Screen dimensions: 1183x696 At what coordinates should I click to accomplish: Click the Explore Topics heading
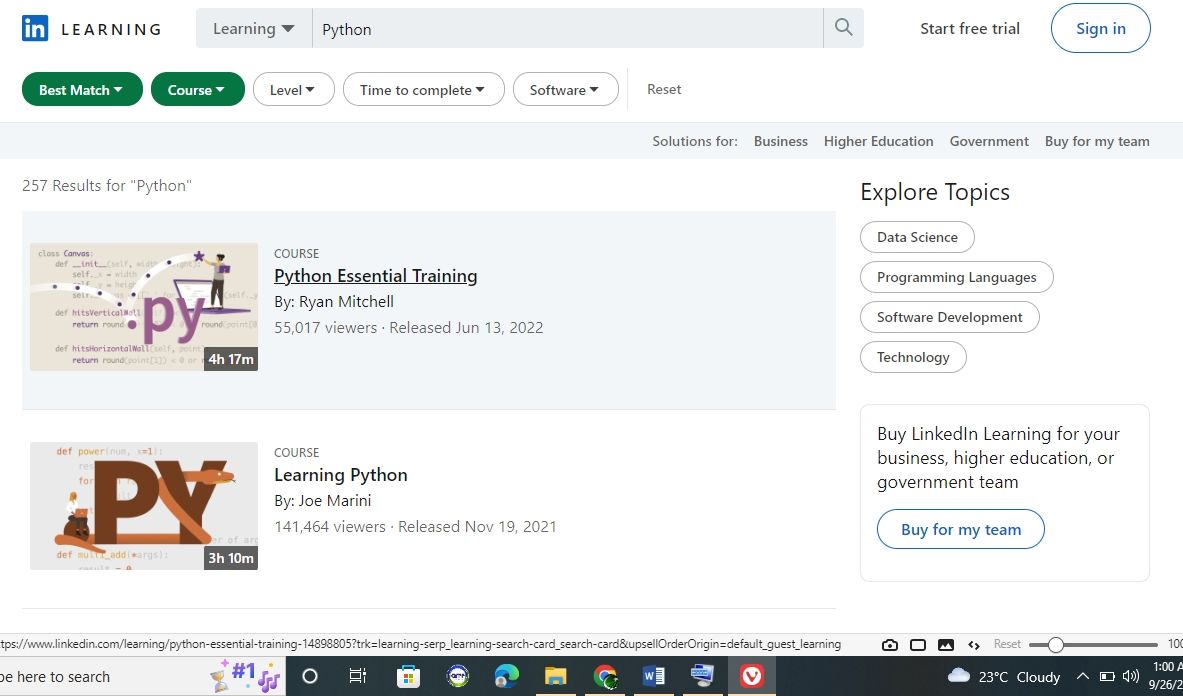(x=935, y=192)
